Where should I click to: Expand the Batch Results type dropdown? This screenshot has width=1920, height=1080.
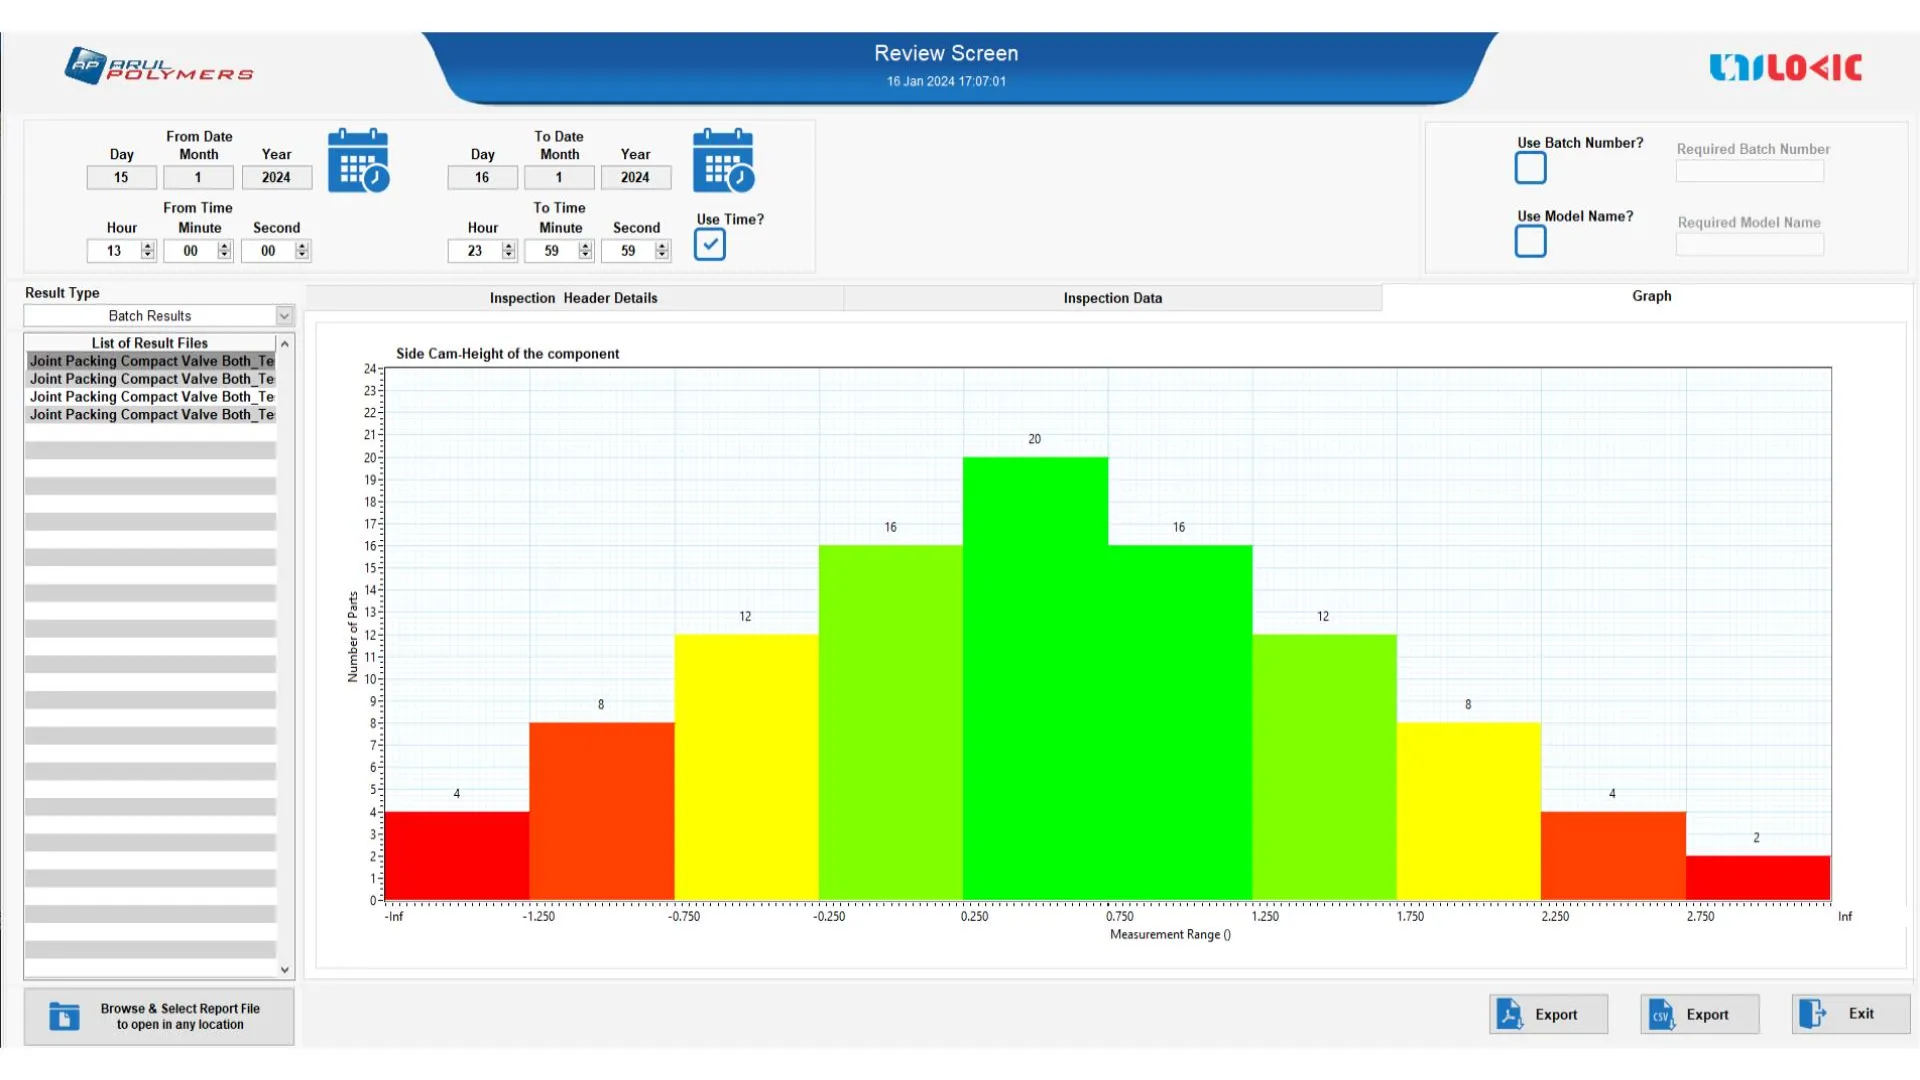click(284, 316)
